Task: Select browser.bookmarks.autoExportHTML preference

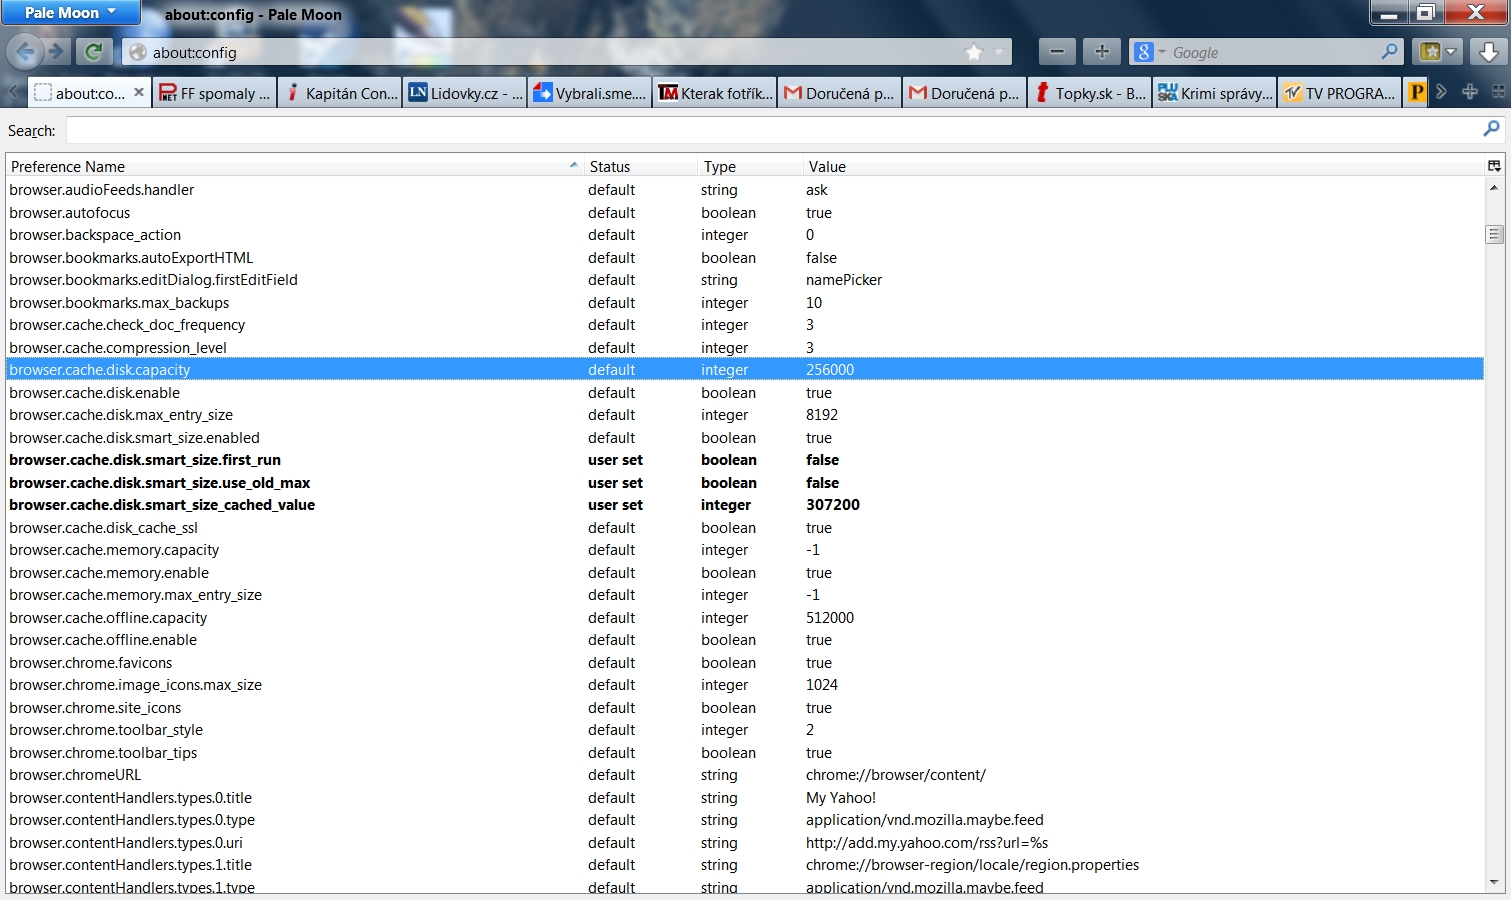Action: (x=745, y=258)
